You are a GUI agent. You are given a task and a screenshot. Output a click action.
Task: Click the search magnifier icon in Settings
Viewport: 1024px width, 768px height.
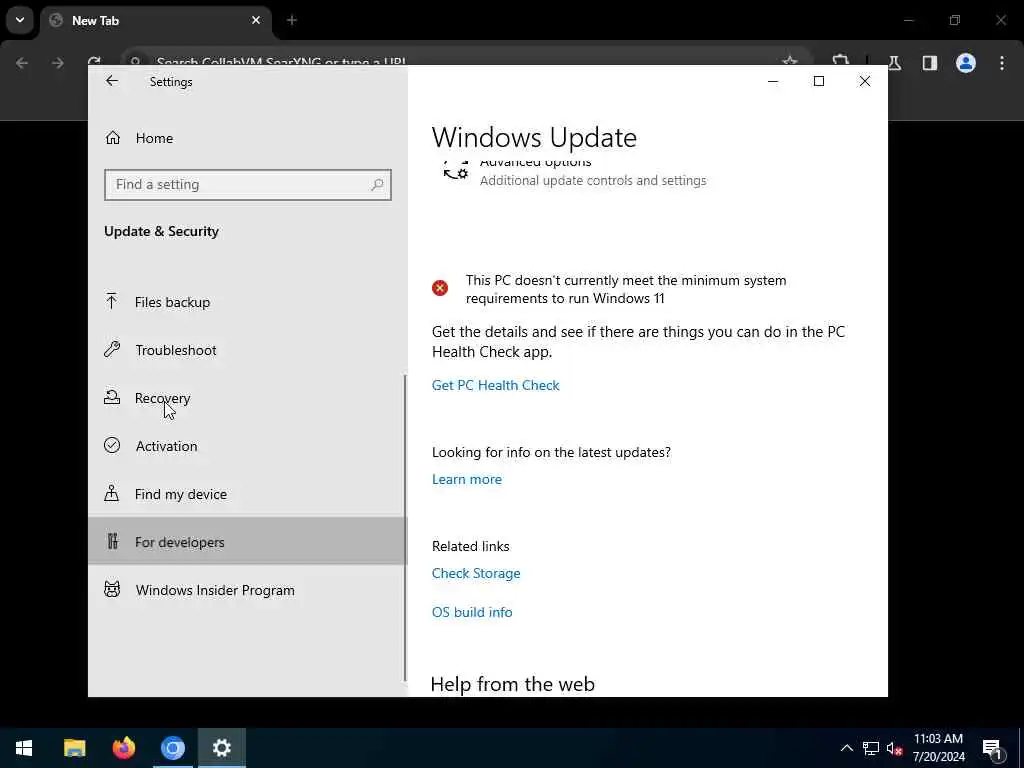(377, 185)
